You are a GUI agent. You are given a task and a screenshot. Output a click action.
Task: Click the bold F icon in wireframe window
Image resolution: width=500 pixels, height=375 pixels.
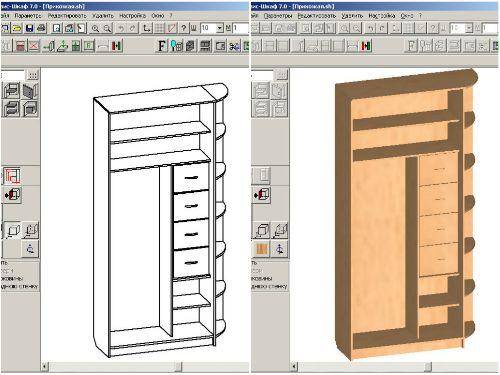click(162, 46)
